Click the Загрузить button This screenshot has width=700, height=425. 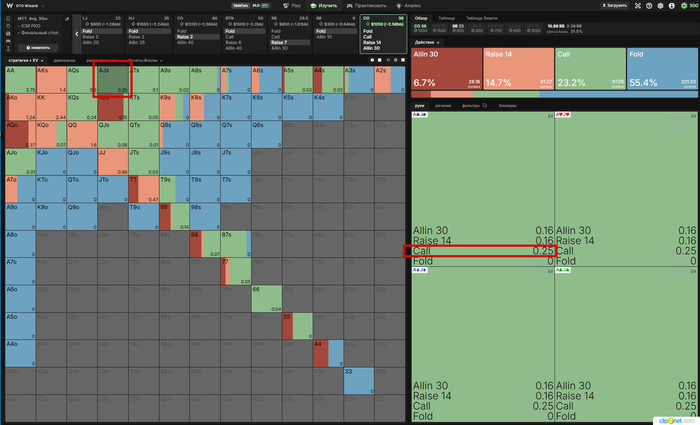pos(614,6)
